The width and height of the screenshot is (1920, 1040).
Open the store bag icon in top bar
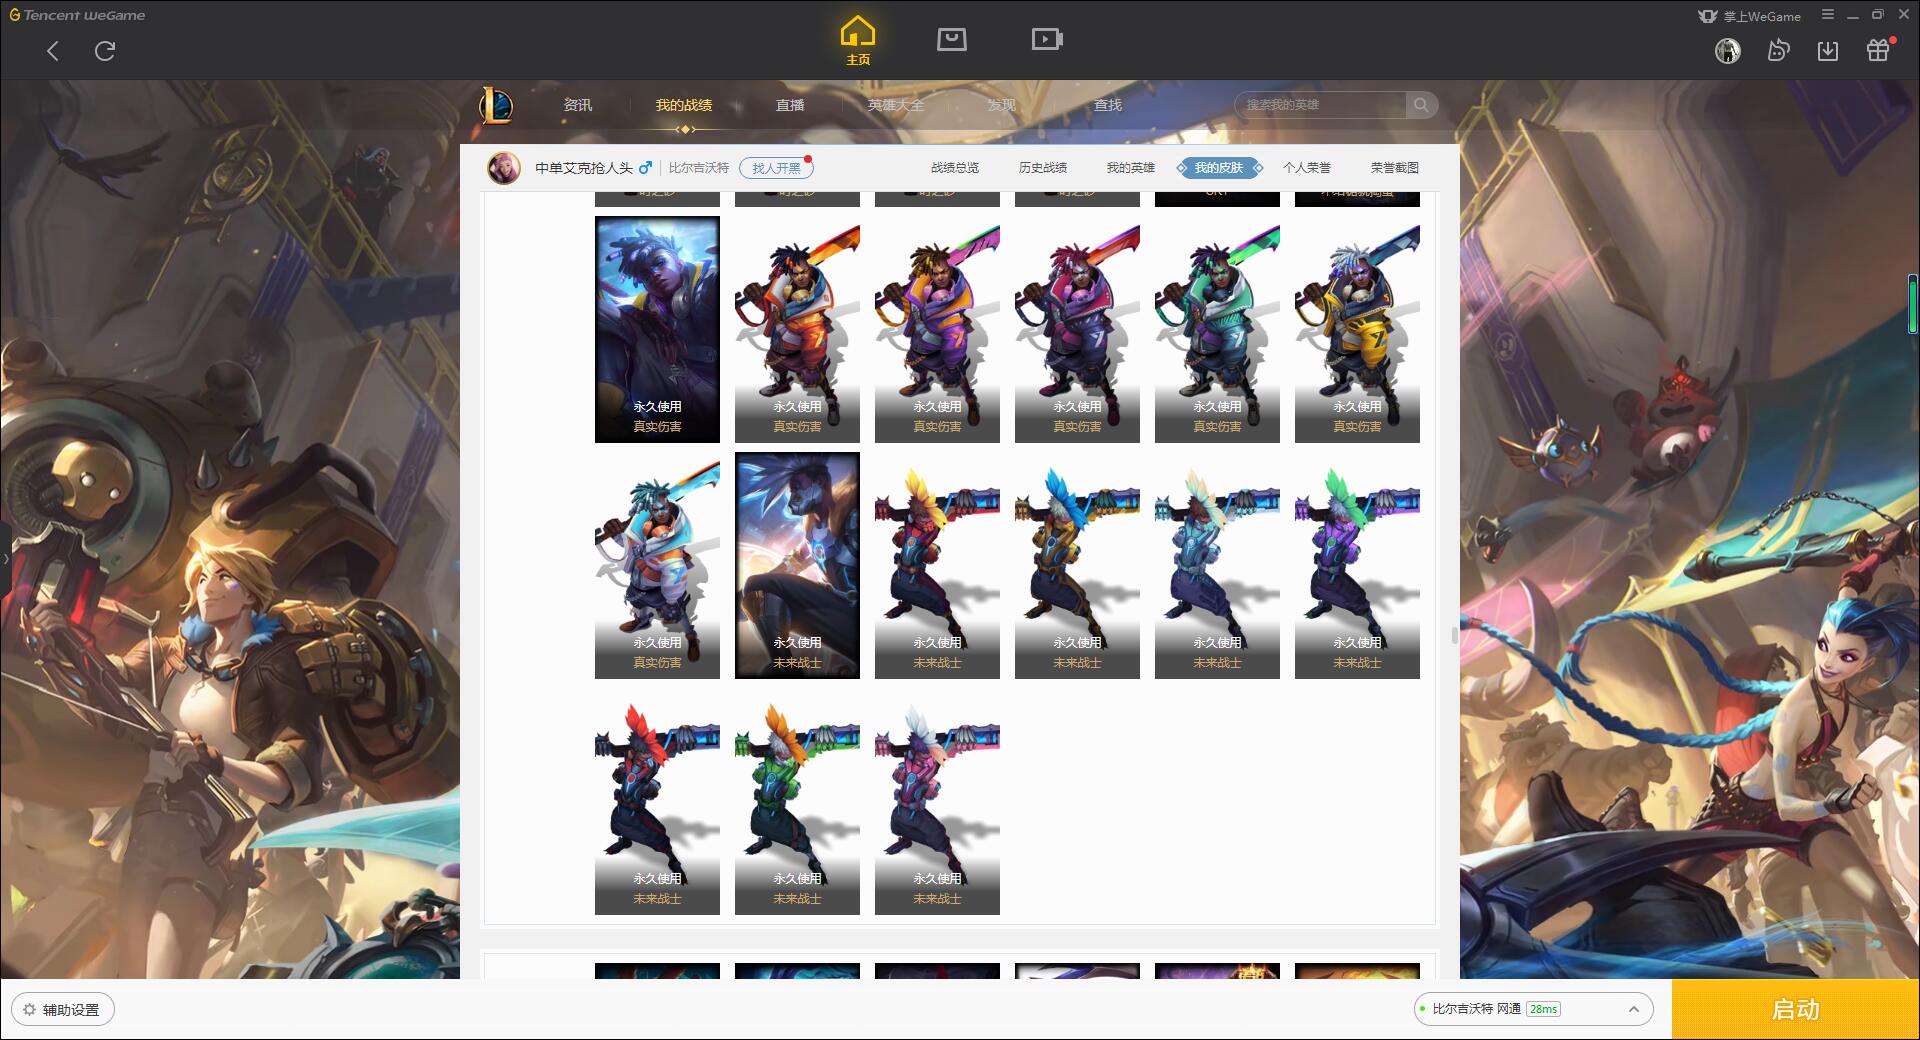(951, 39)
